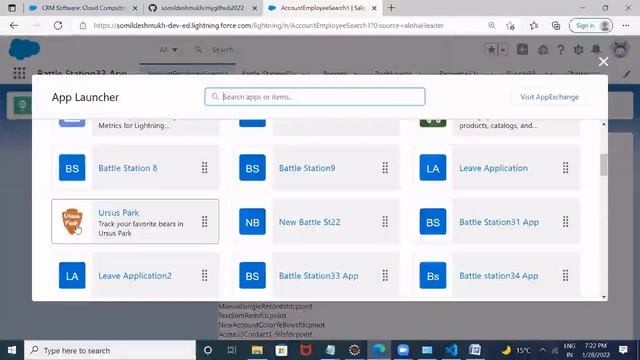
Task: Open the Leave Application2 link
Action: point(135,276)
